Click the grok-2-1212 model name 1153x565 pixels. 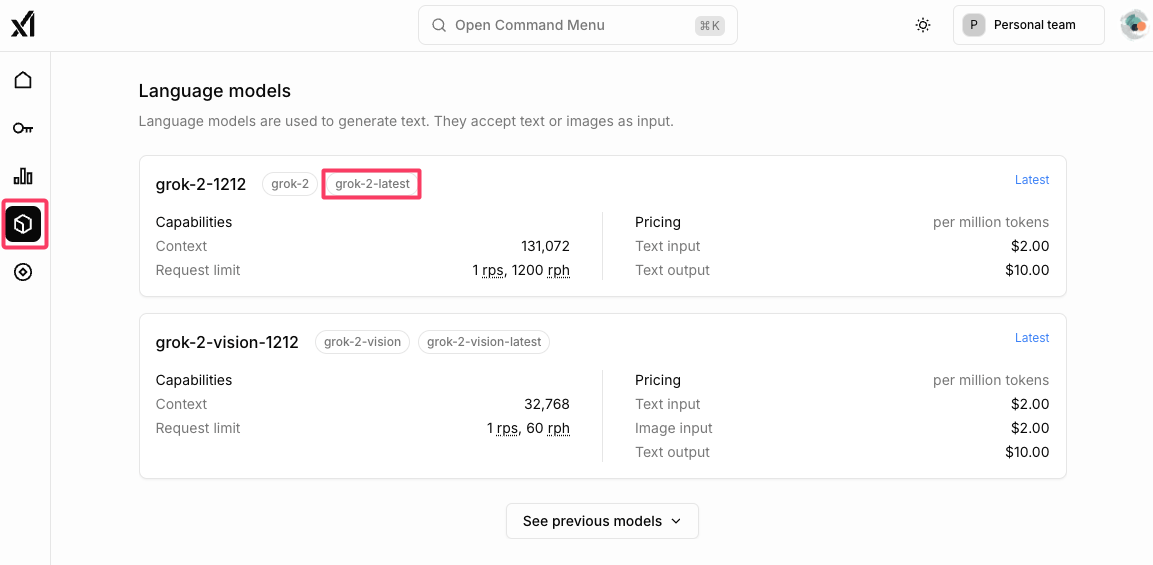[x=201, y=184]
